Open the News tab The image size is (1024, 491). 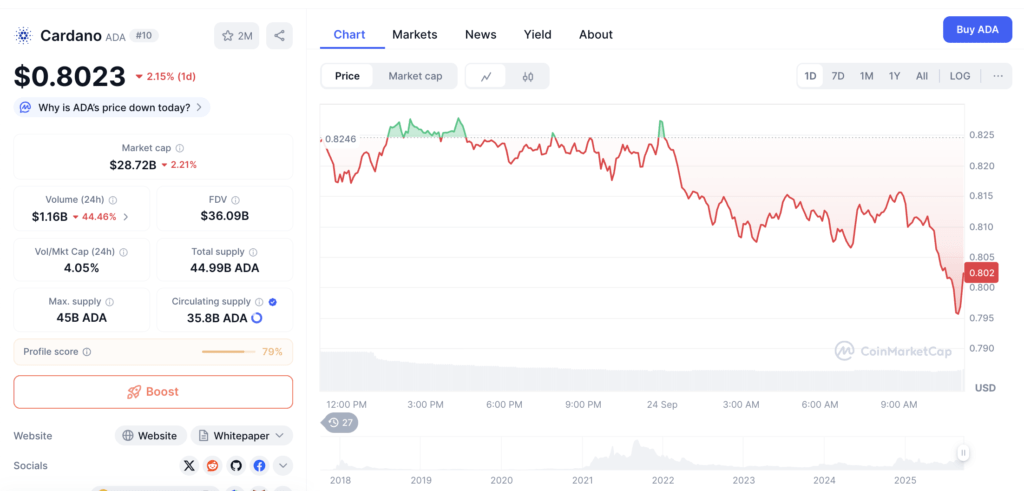[x=481, y=35]
